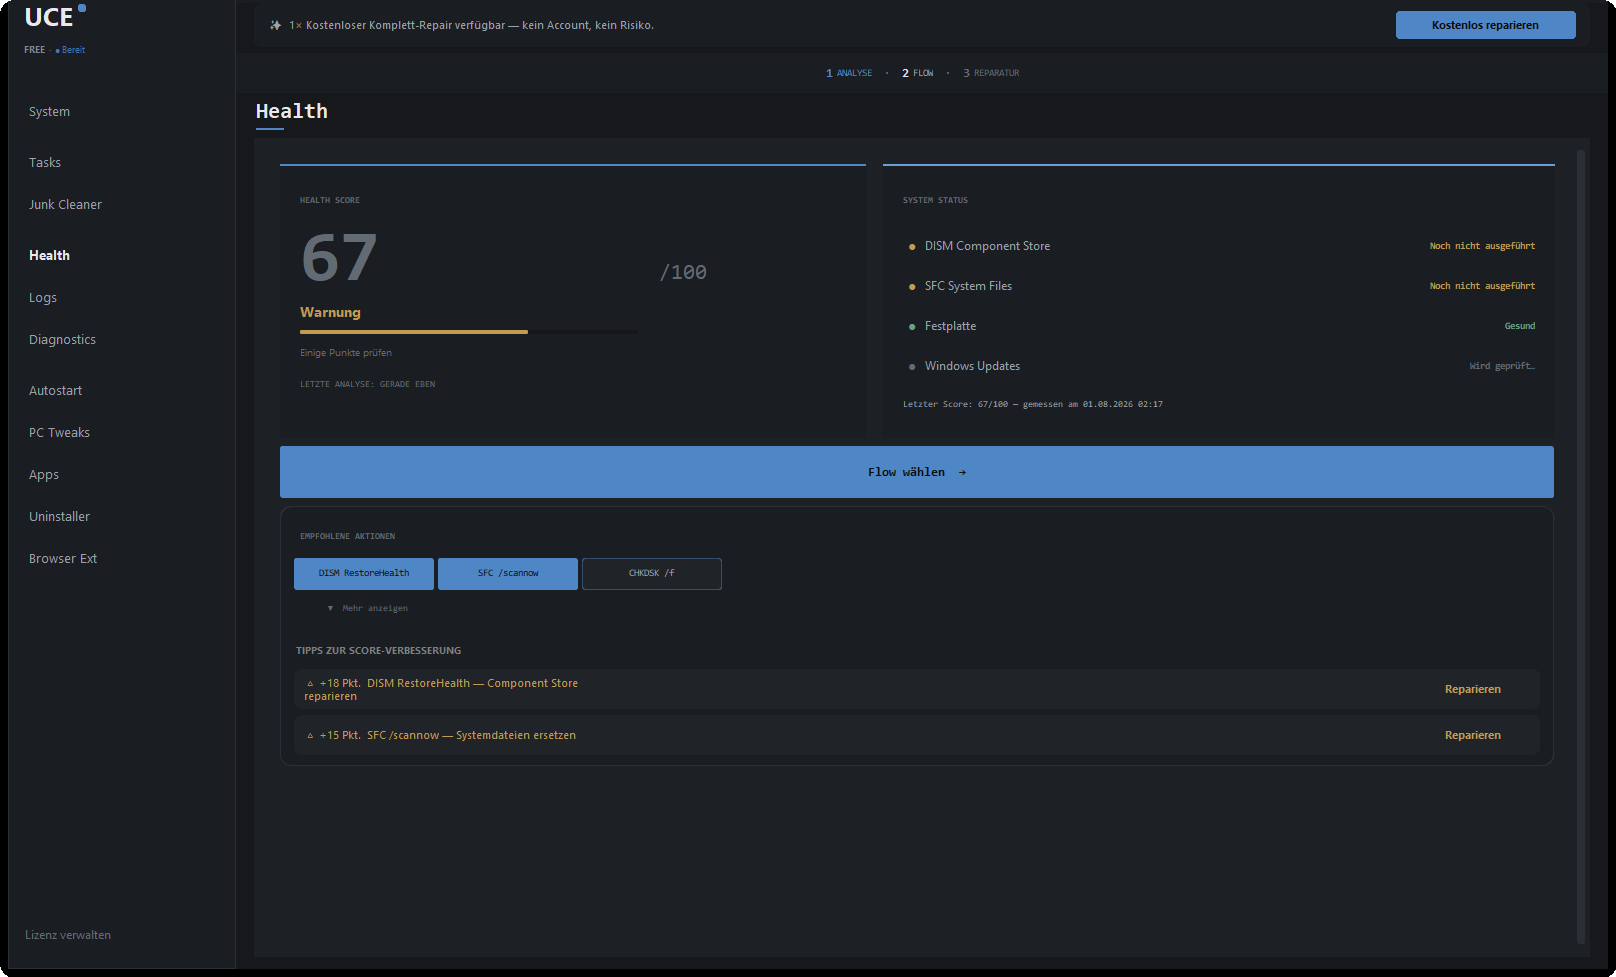Image resolution: width=1616 pixels, height=977 pixels.
Task: Click the Kostenloser Komplett-Repair banner text
Action: tap(471, 25)
